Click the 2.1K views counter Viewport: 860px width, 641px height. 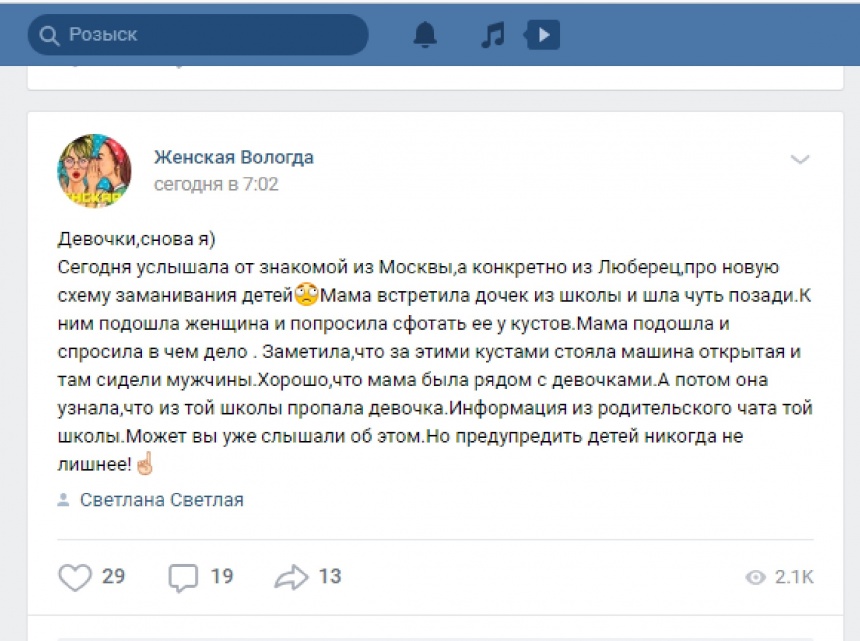pyautogui.click(x=794, y=577)
